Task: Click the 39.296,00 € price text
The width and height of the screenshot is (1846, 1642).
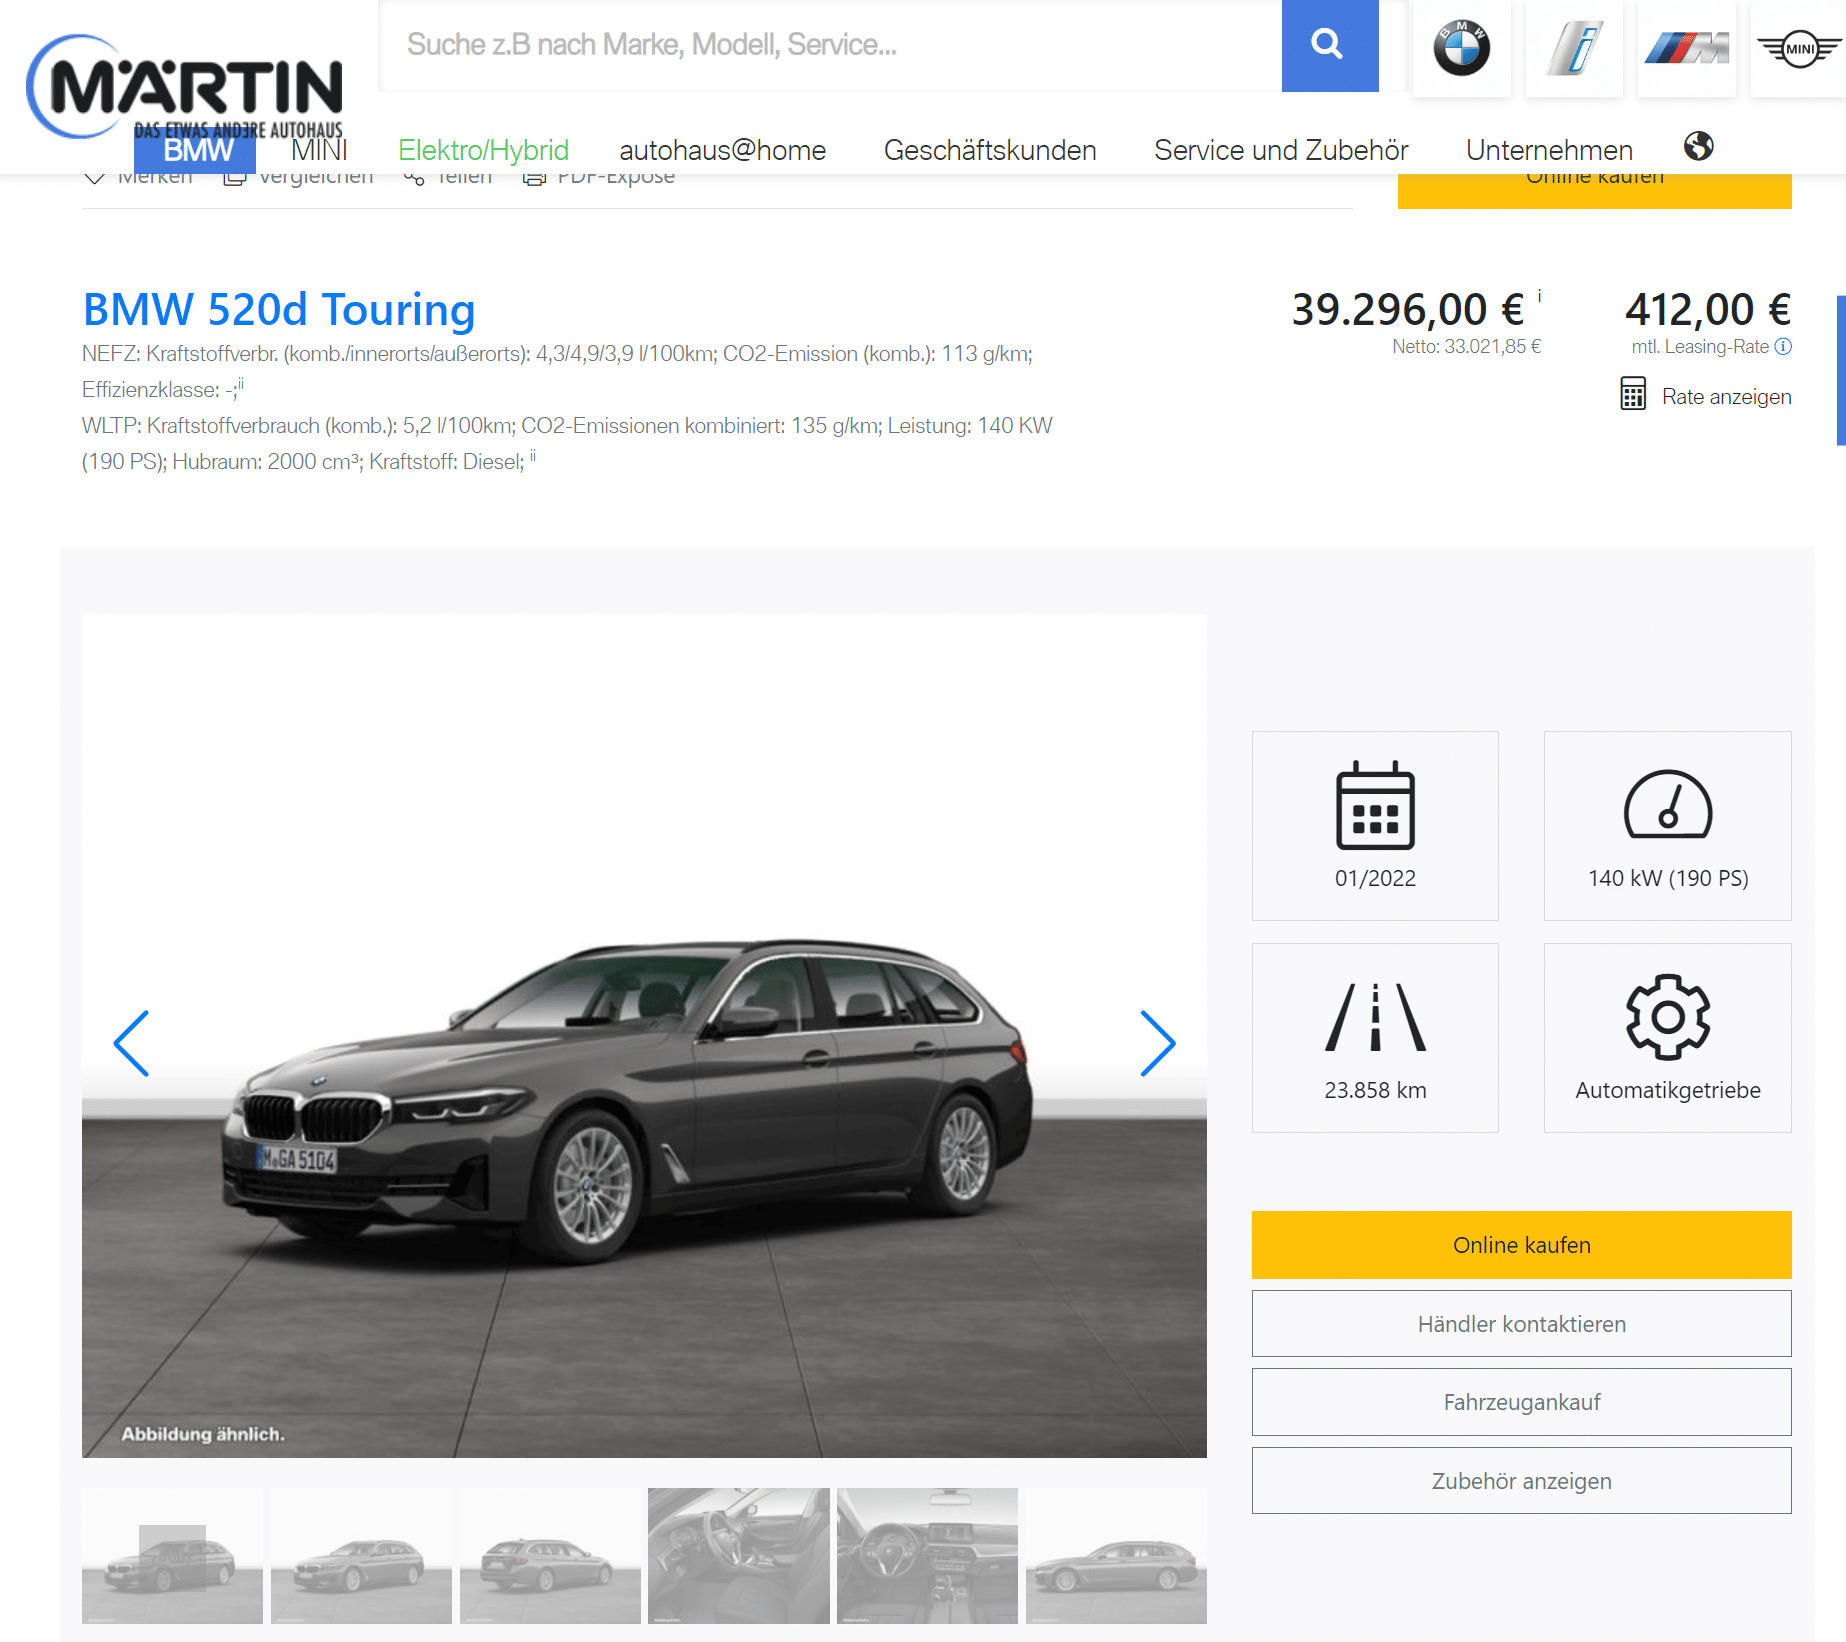Action: [x=1408, y=310]
